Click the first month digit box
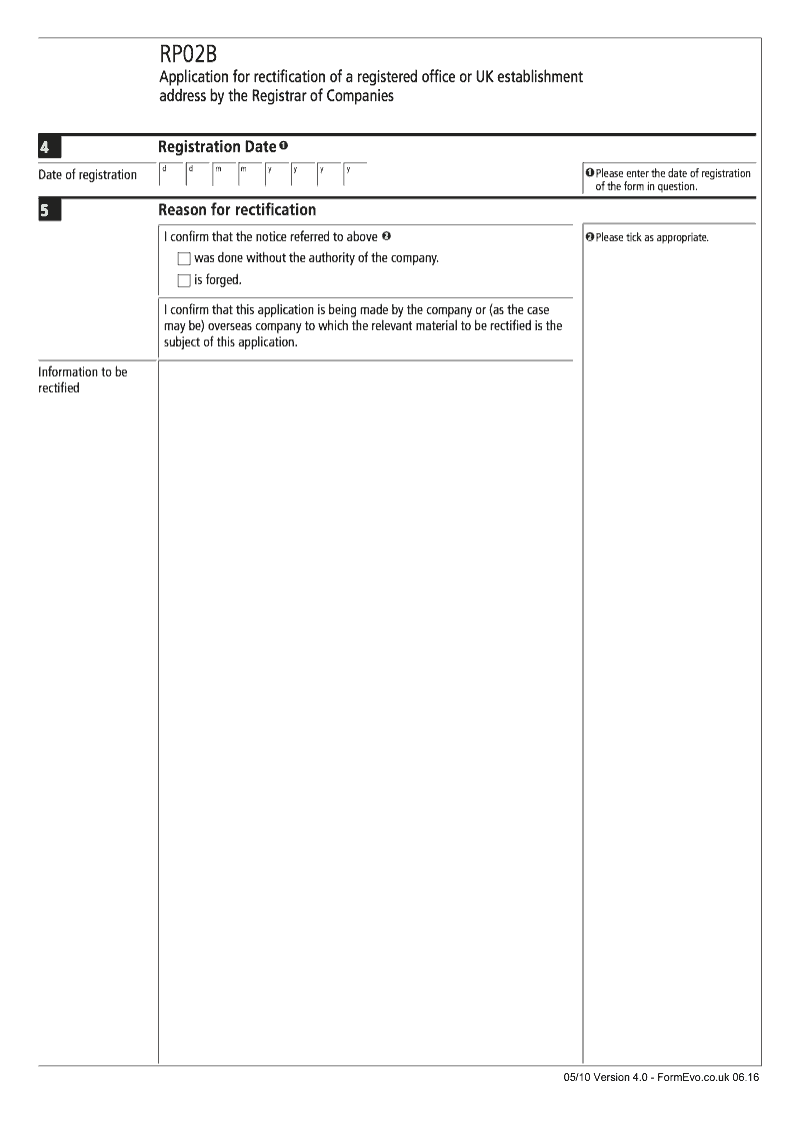The width and height of the screenshot is (800, 1131). tap(224, 176)
